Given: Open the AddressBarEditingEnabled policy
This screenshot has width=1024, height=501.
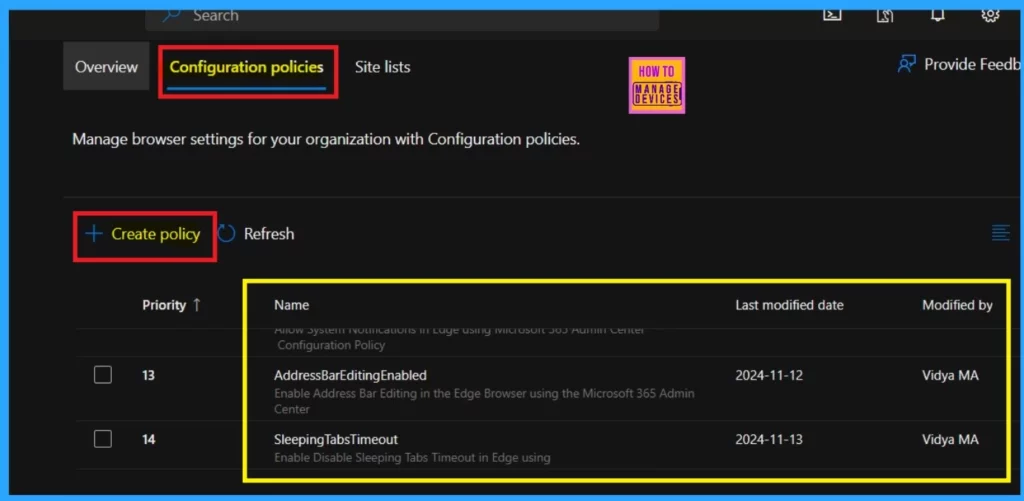Looking at the screenshot, I should point(350,376).
